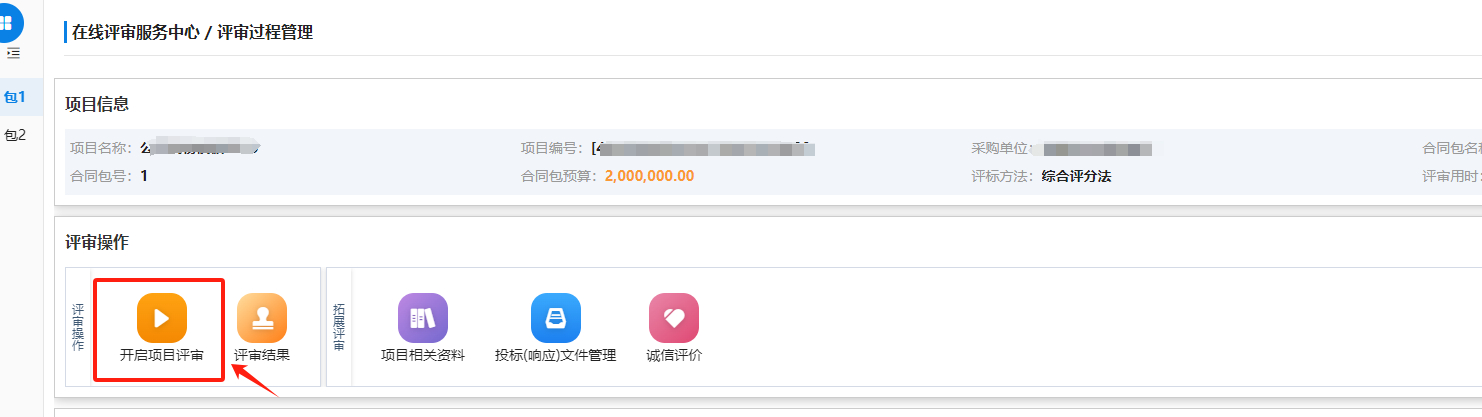Select the vertical 评审操作 group label
The height and width of the screenshot is (417, 1482).
[x=78, y=326]
